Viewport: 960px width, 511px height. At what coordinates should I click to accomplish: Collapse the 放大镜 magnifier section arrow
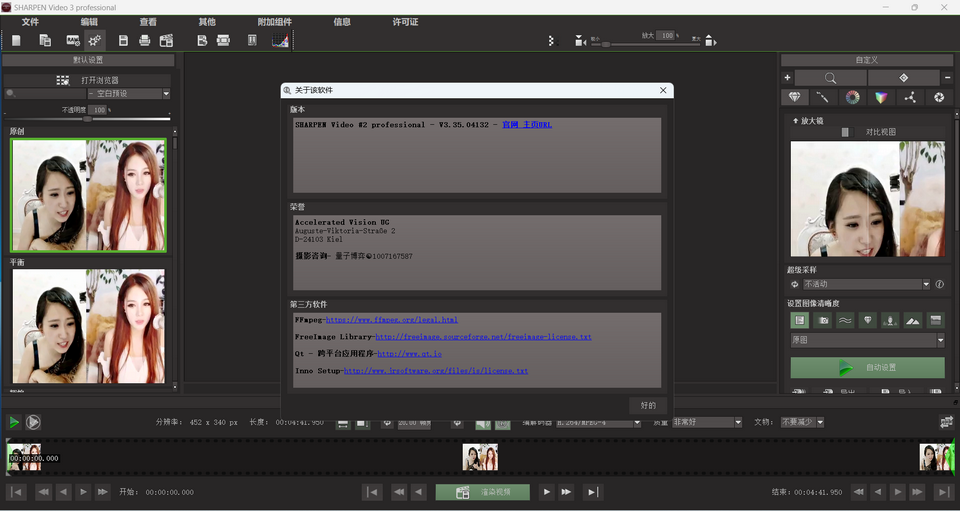(x=795, y=121)
